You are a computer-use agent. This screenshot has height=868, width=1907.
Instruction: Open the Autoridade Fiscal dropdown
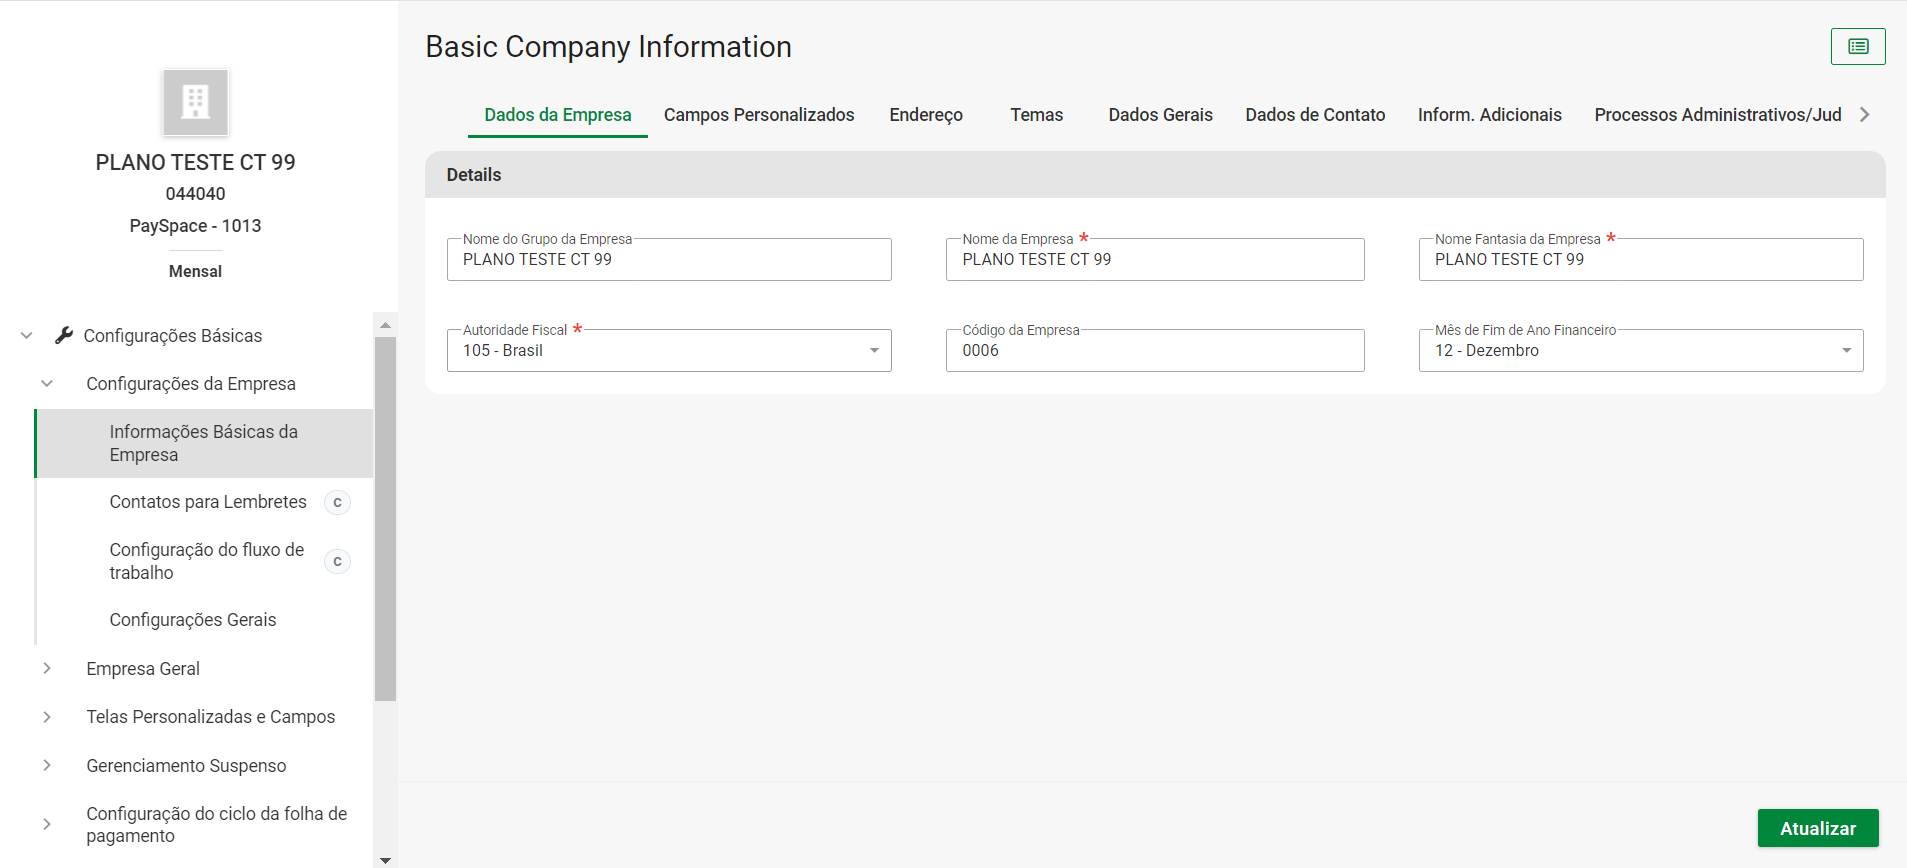pos(873,351)
